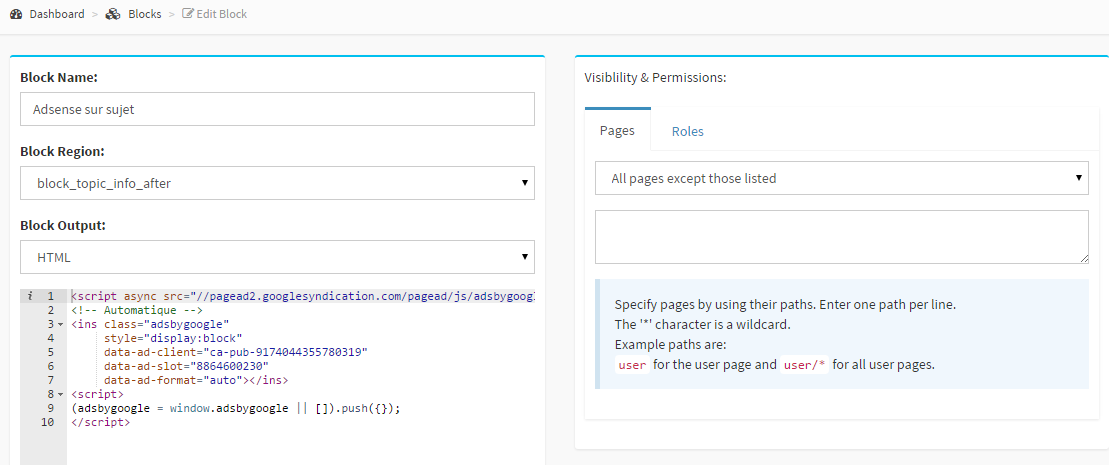
Task: Click the data-ad-client line in editor
Action: coord(236,352)
